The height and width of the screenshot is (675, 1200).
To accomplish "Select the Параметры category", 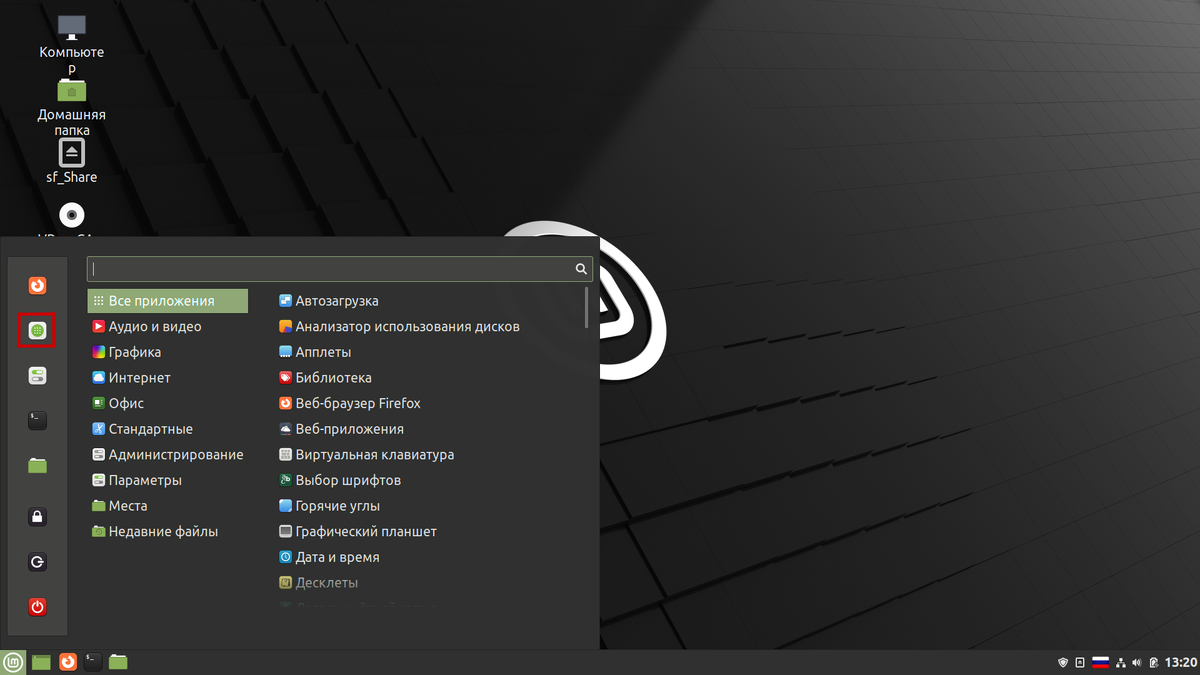I will (x=168, y=480).
